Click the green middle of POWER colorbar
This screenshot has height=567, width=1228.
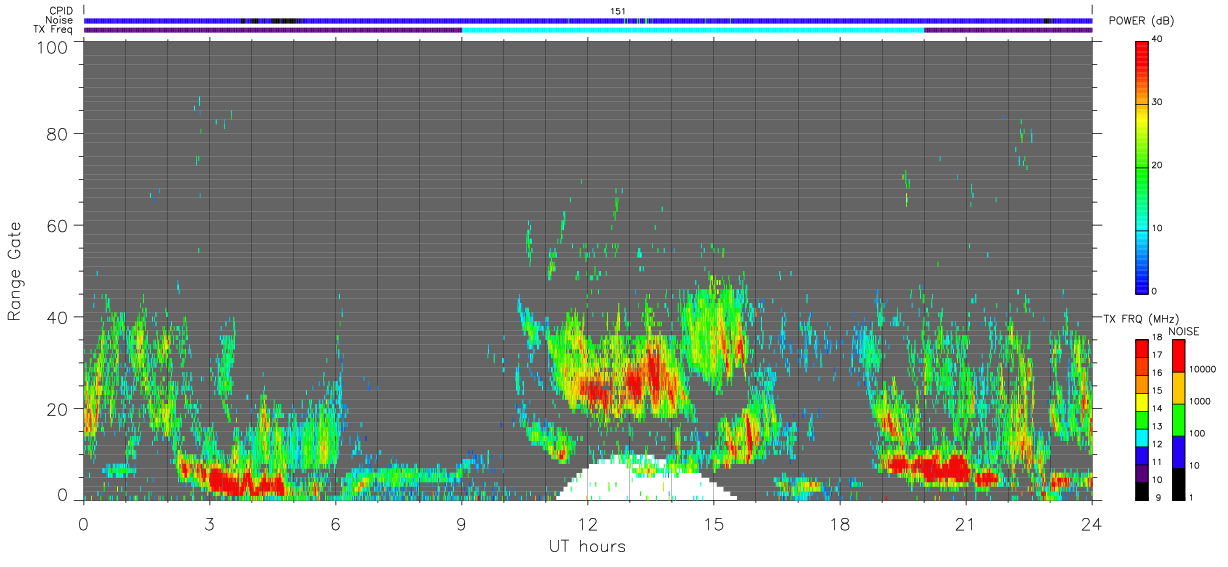[x=1141, y=165]
